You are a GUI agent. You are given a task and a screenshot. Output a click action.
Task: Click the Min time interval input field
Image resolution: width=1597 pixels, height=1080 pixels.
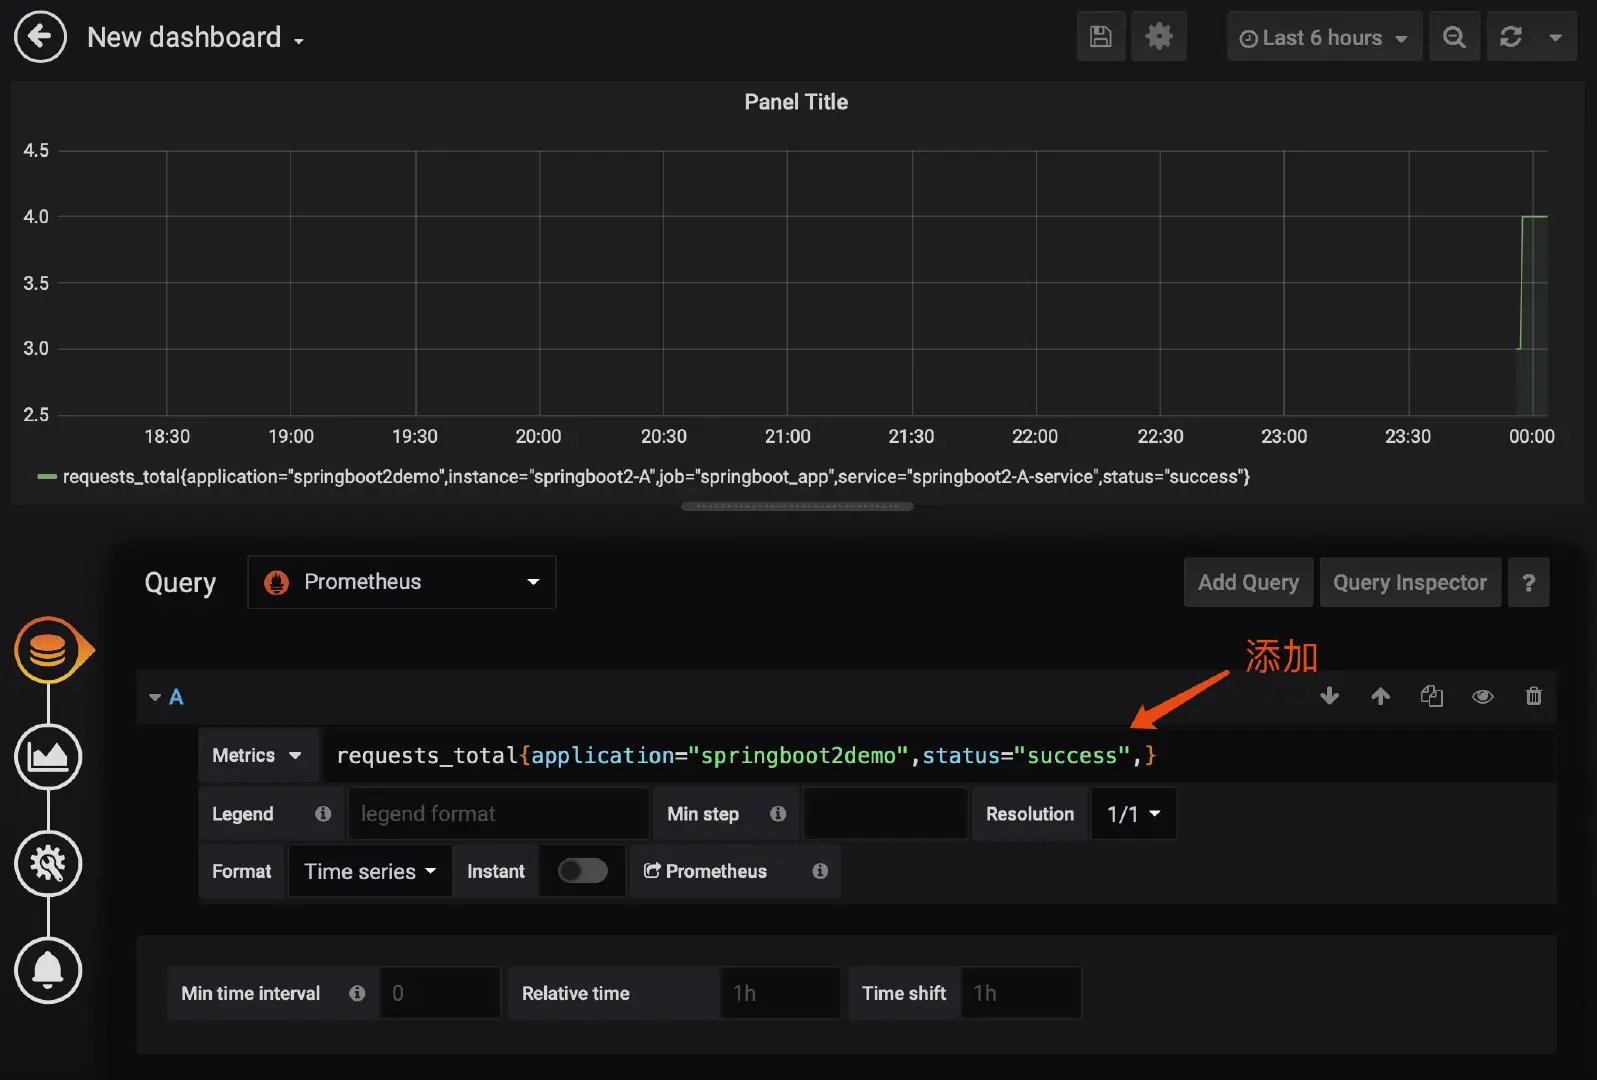click(x=440, y=993)
